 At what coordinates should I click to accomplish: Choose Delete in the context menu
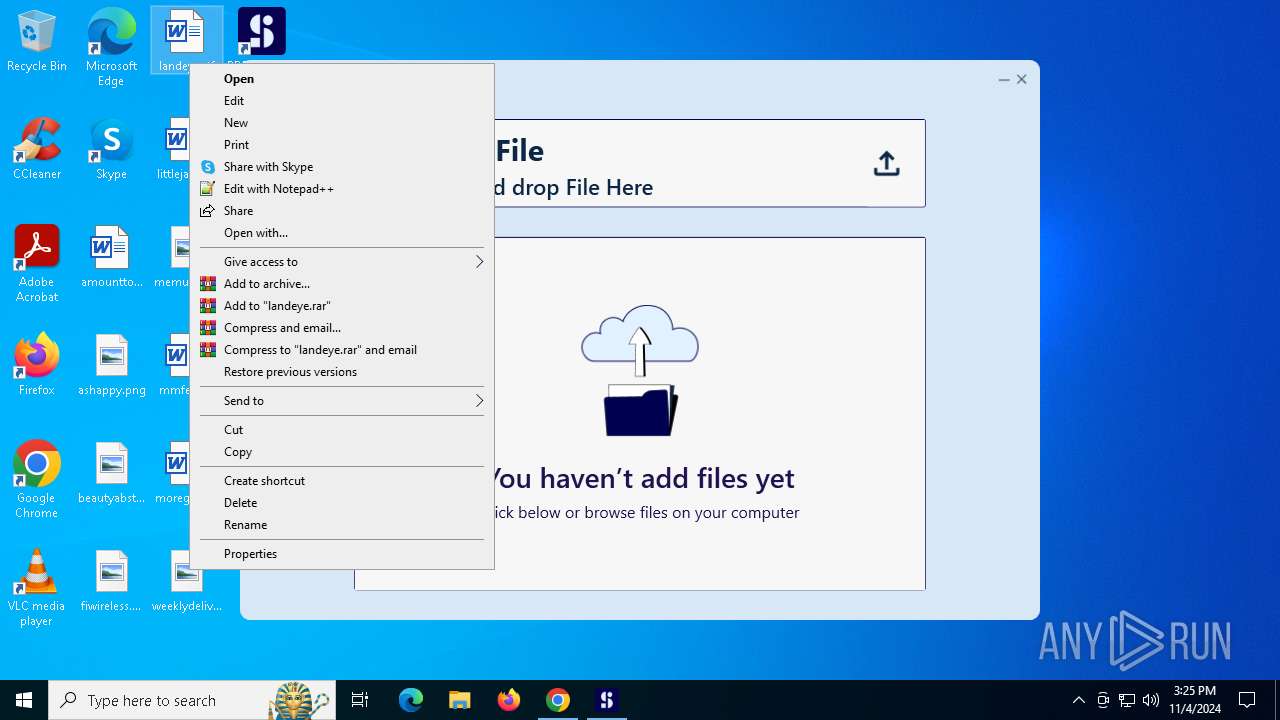(342, 503)
